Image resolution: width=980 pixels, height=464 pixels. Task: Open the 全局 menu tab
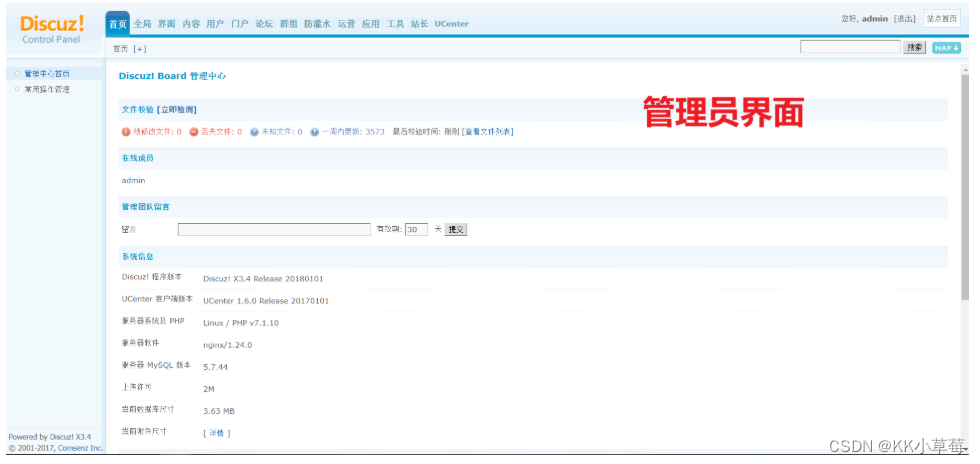coord(142,24)
